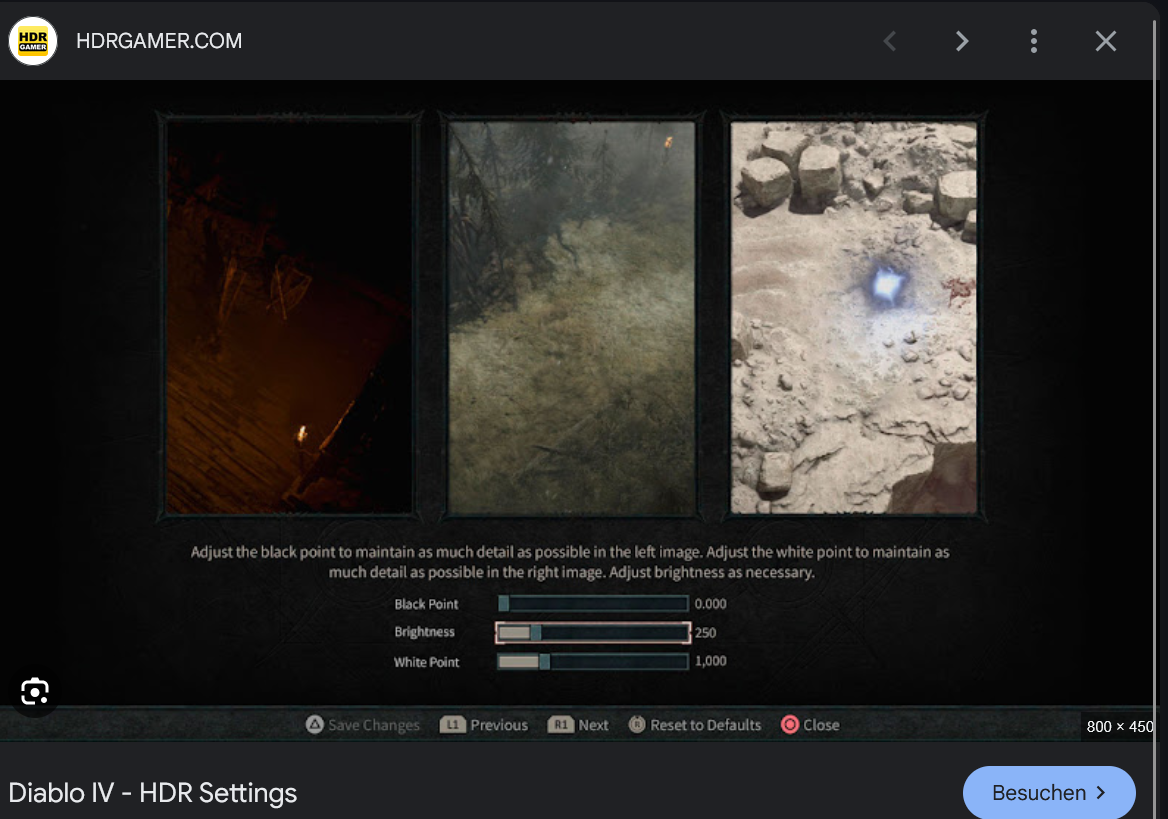Open the three-dot more options menu
This screenshot has height=819, width=1168.
click(x=1034, y=41)
